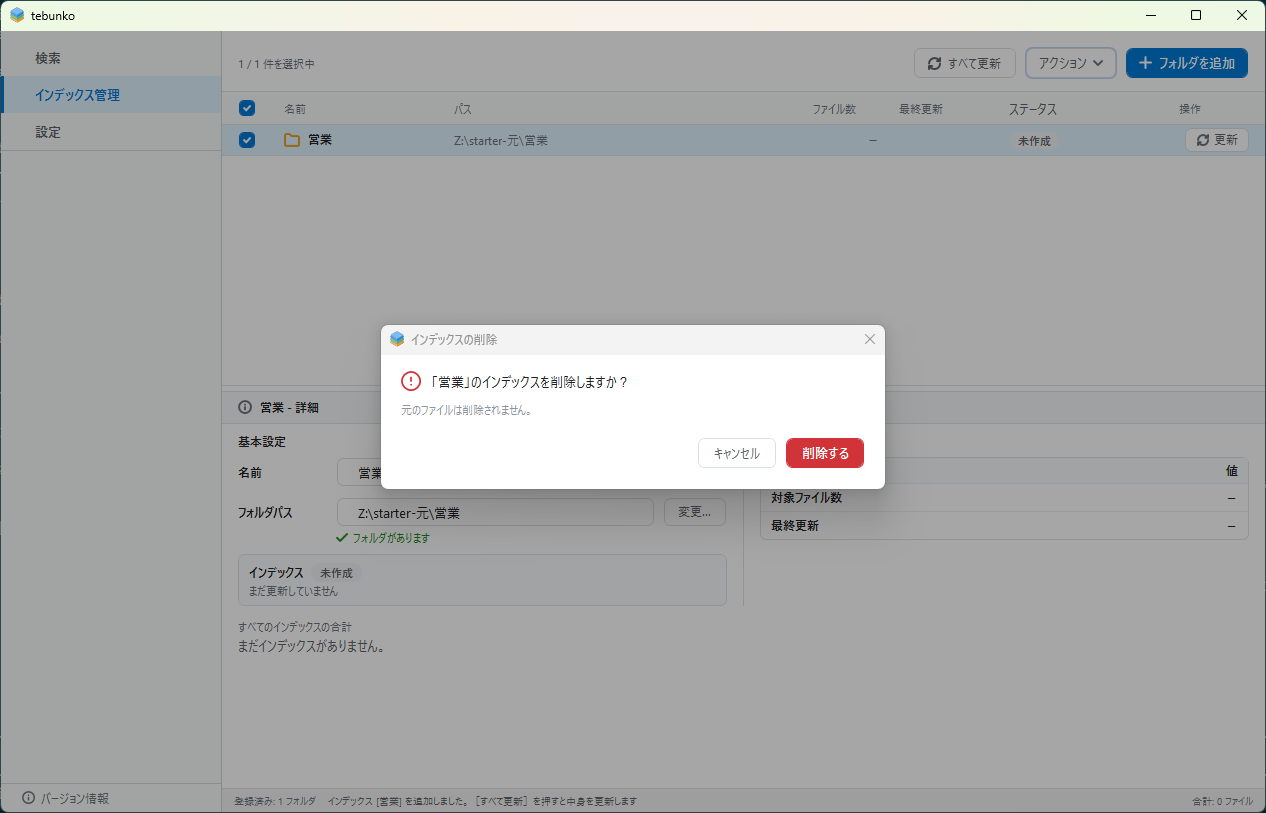Expand the アクション dropdown
The width and height of the screenshot is (1266, 813).
click(1071, 63)
